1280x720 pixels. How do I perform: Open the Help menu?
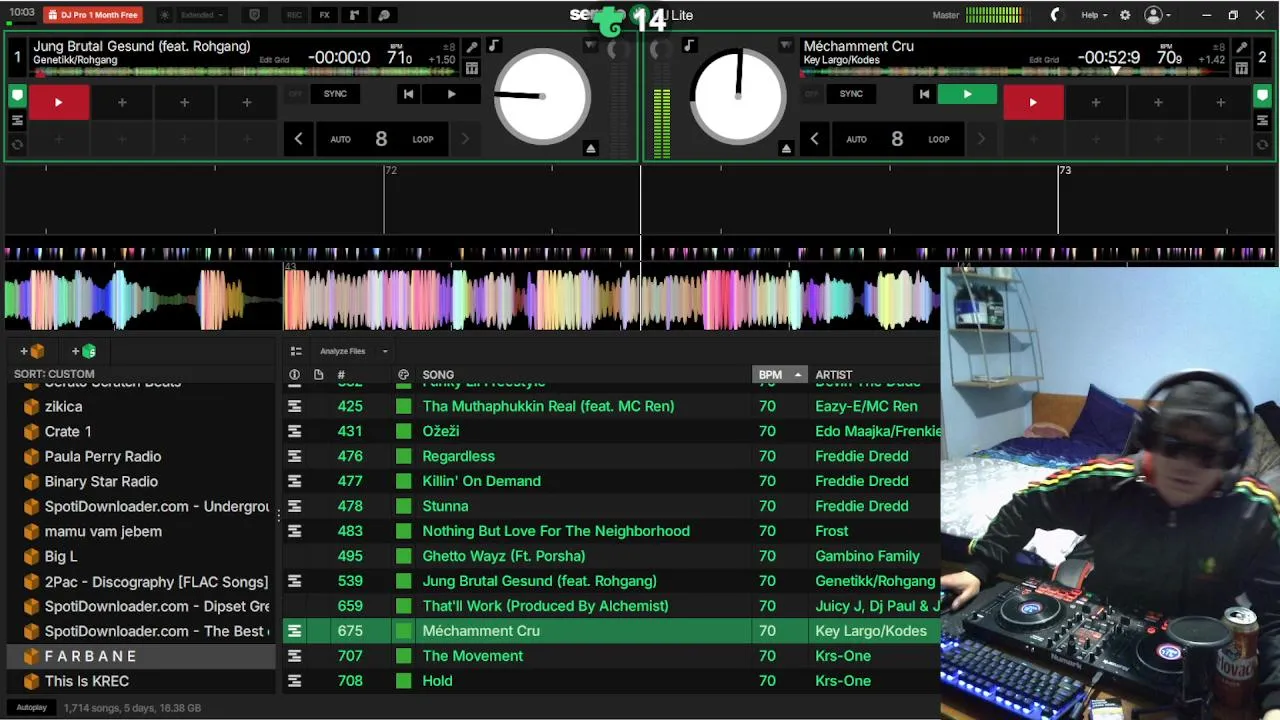(x=1094, y=15)
